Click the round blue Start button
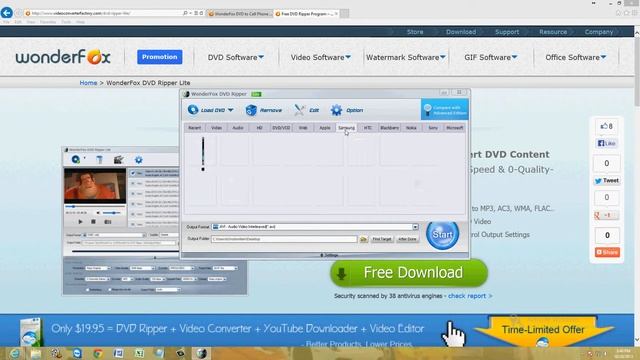This screenshot has height=360, width=640. click(x=442, y=234)
